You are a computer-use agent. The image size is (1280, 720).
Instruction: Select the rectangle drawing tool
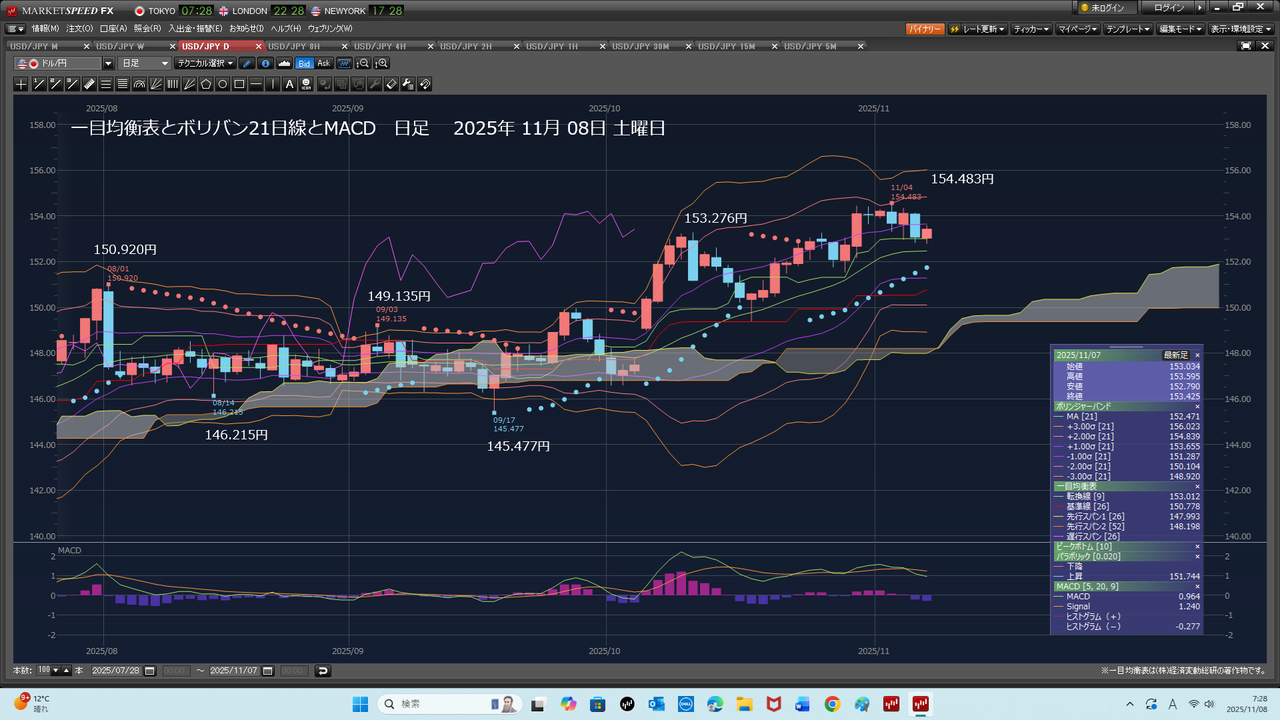[x=239, y=85]
